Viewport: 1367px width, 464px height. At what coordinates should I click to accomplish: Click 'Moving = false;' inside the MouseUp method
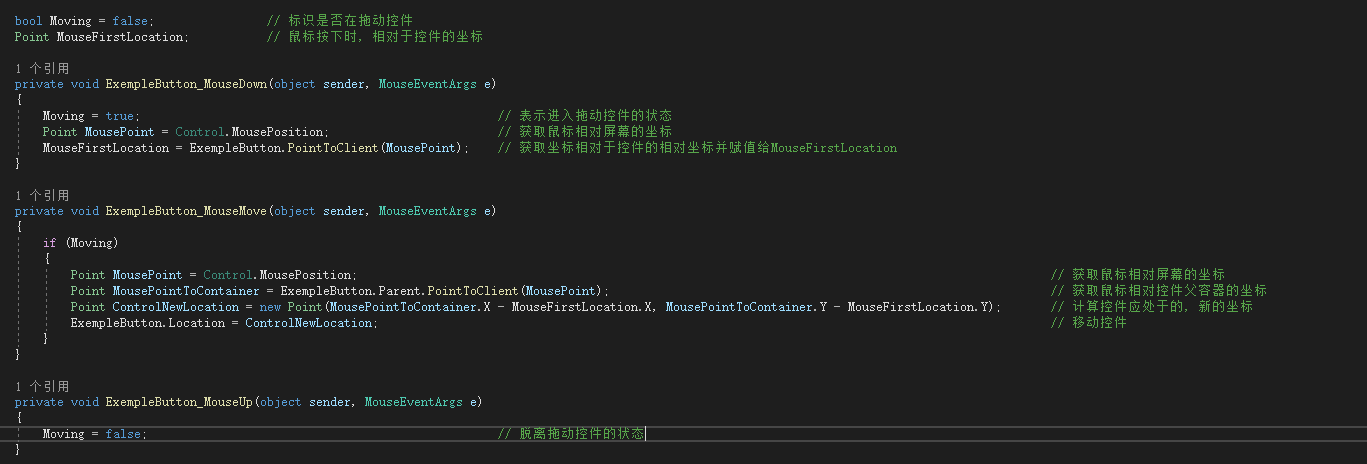[x=94, y=434]
